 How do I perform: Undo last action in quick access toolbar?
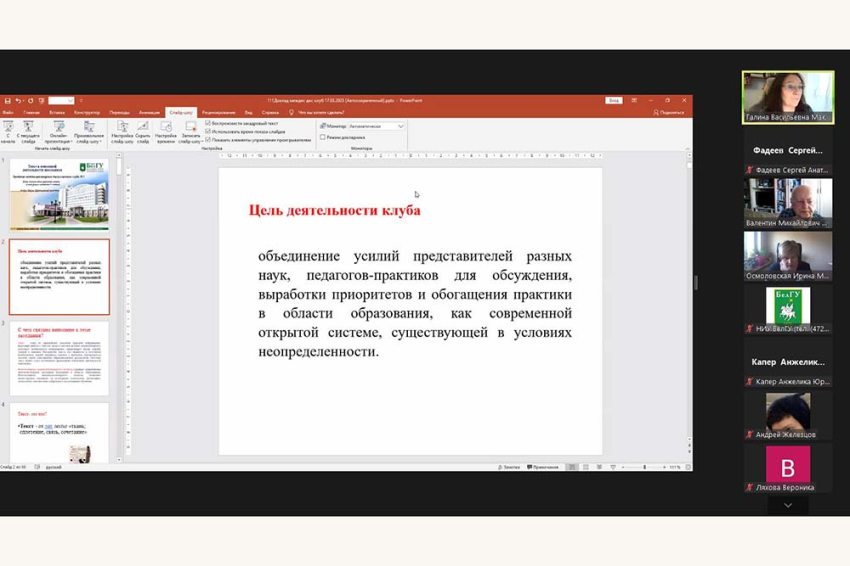(18, 101)
